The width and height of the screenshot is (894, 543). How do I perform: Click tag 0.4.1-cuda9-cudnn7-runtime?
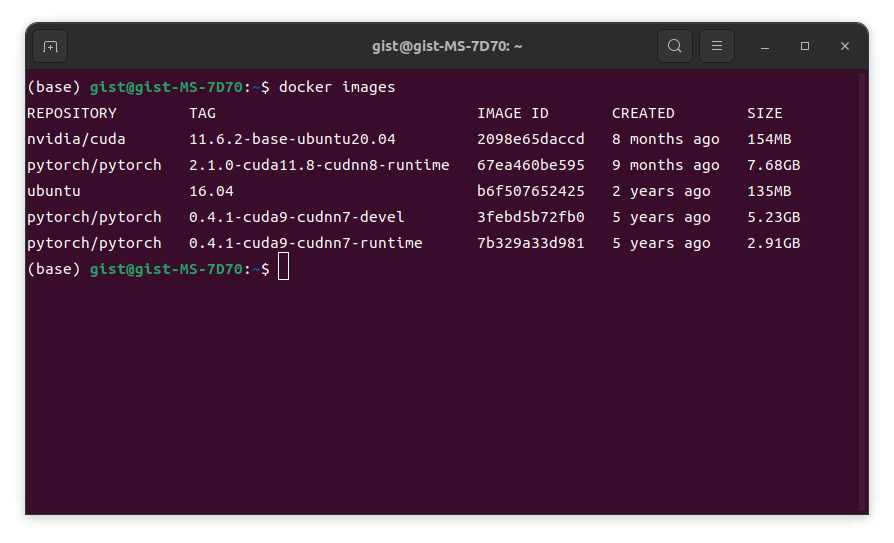[306, 243]
